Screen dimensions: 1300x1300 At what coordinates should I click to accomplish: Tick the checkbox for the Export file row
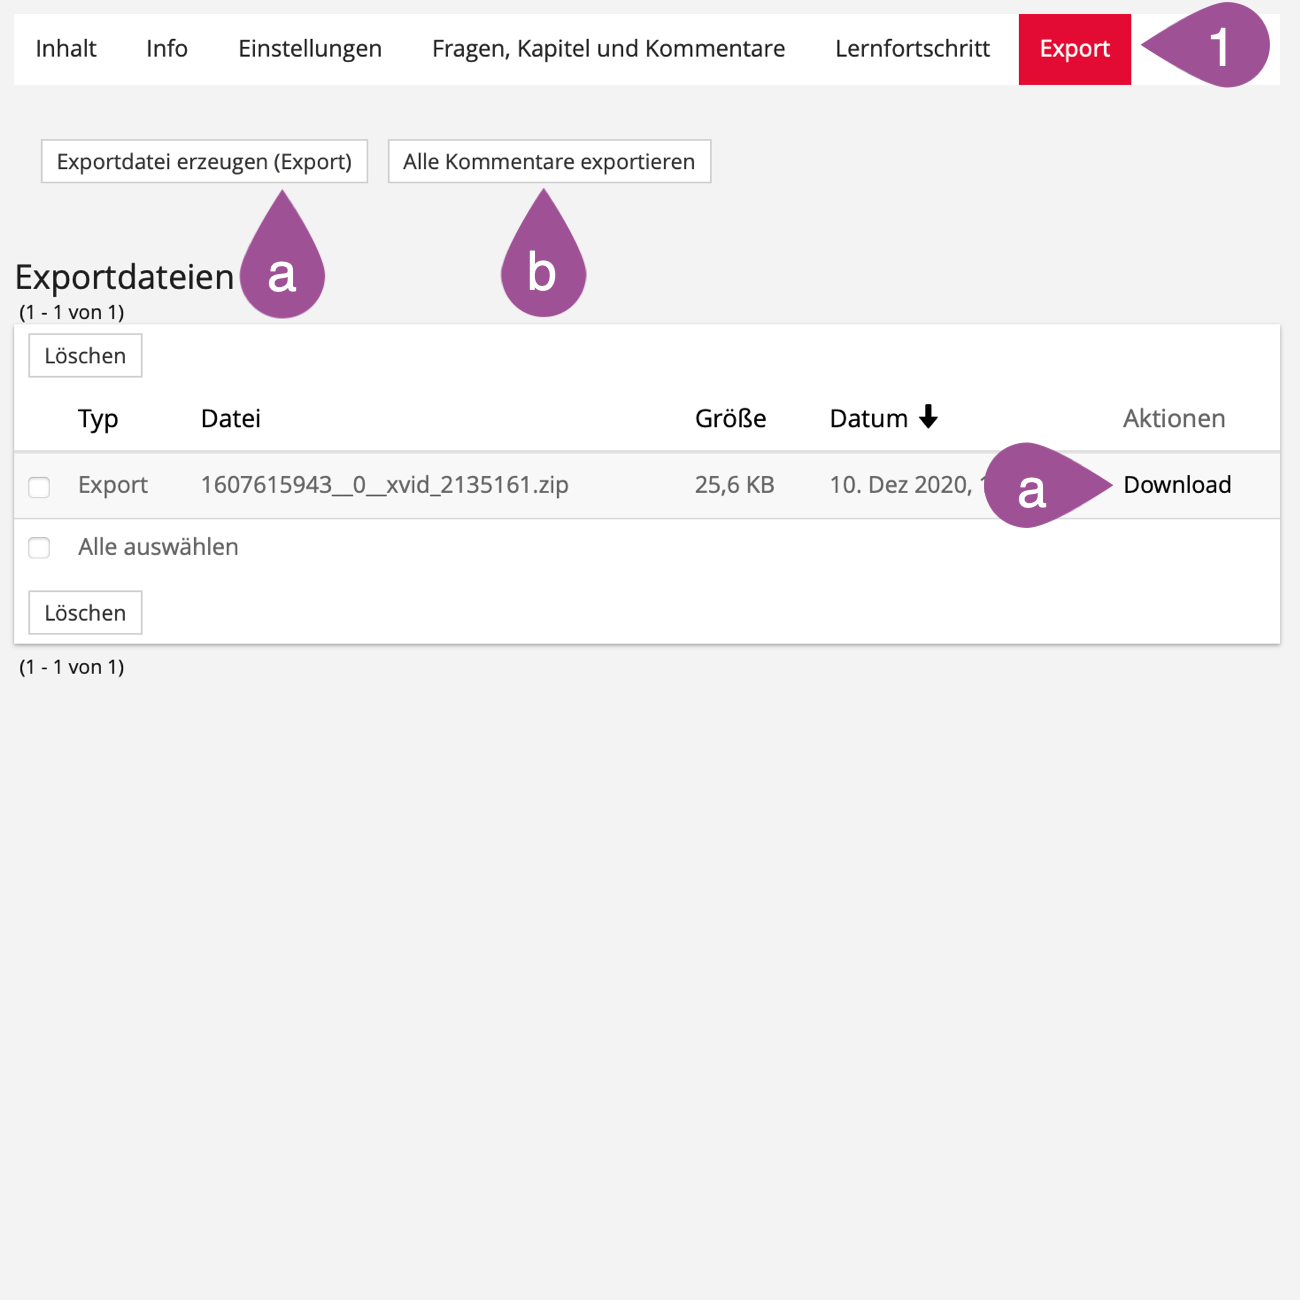[39, 487]
